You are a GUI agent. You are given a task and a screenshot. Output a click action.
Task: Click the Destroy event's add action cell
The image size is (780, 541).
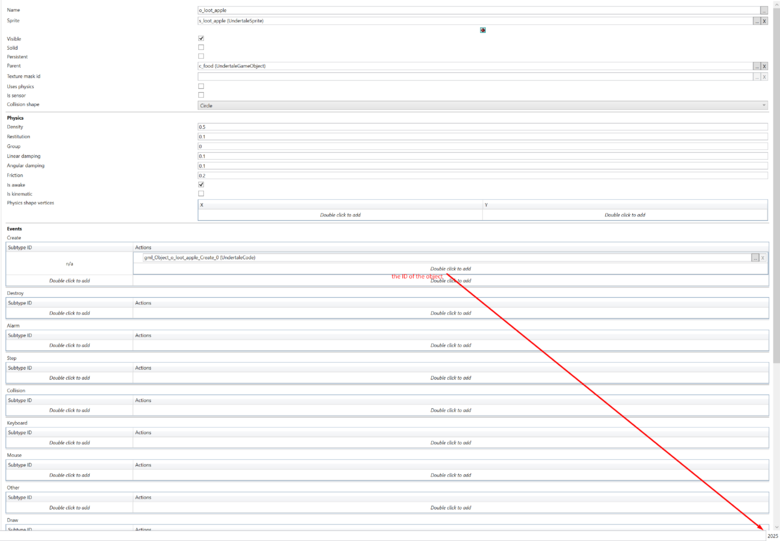450,313
